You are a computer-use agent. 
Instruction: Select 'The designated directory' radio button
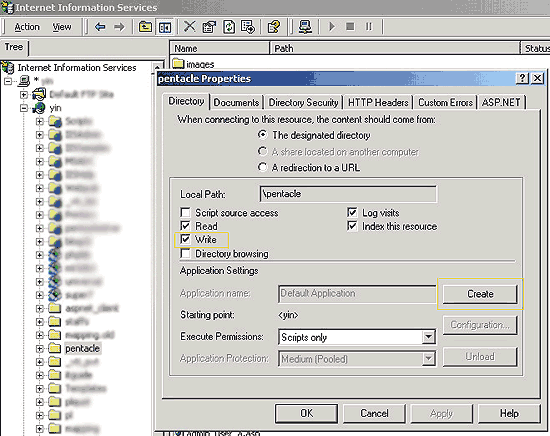[x=262, y=135]
